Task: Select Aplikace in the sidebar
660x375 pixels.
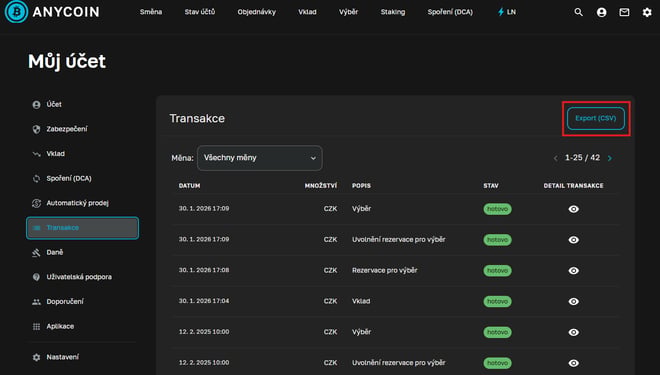Action: click(x=60, y=327)
